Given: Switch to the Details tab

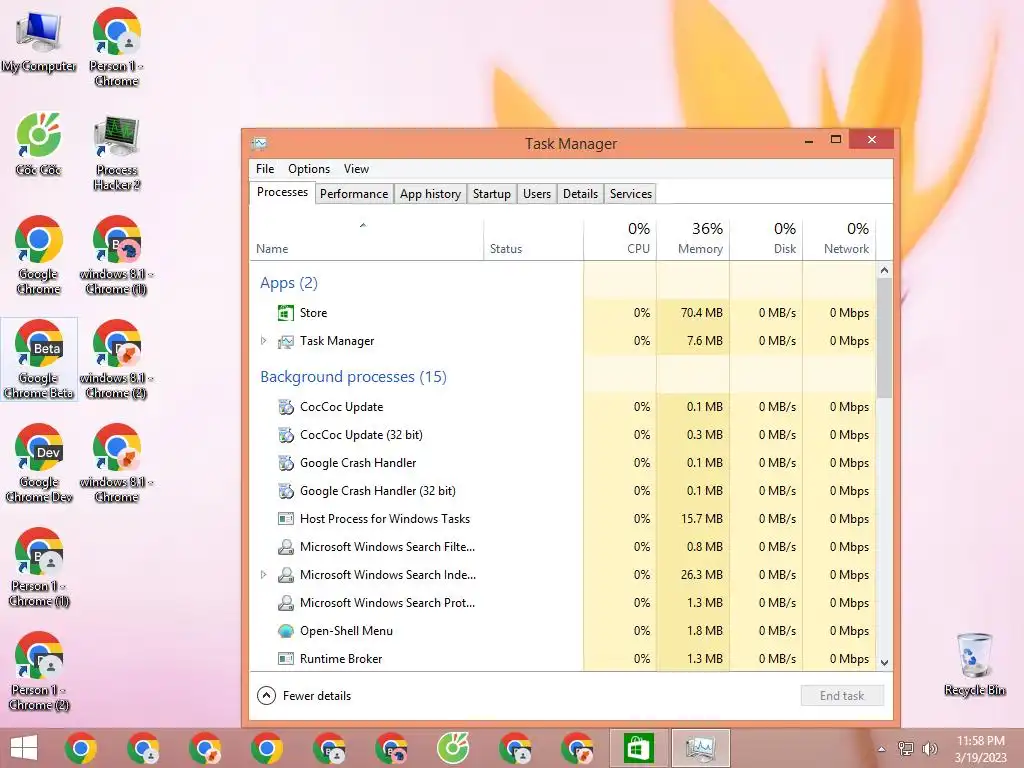Looking at the screenshot, I should tap(581, 194).
